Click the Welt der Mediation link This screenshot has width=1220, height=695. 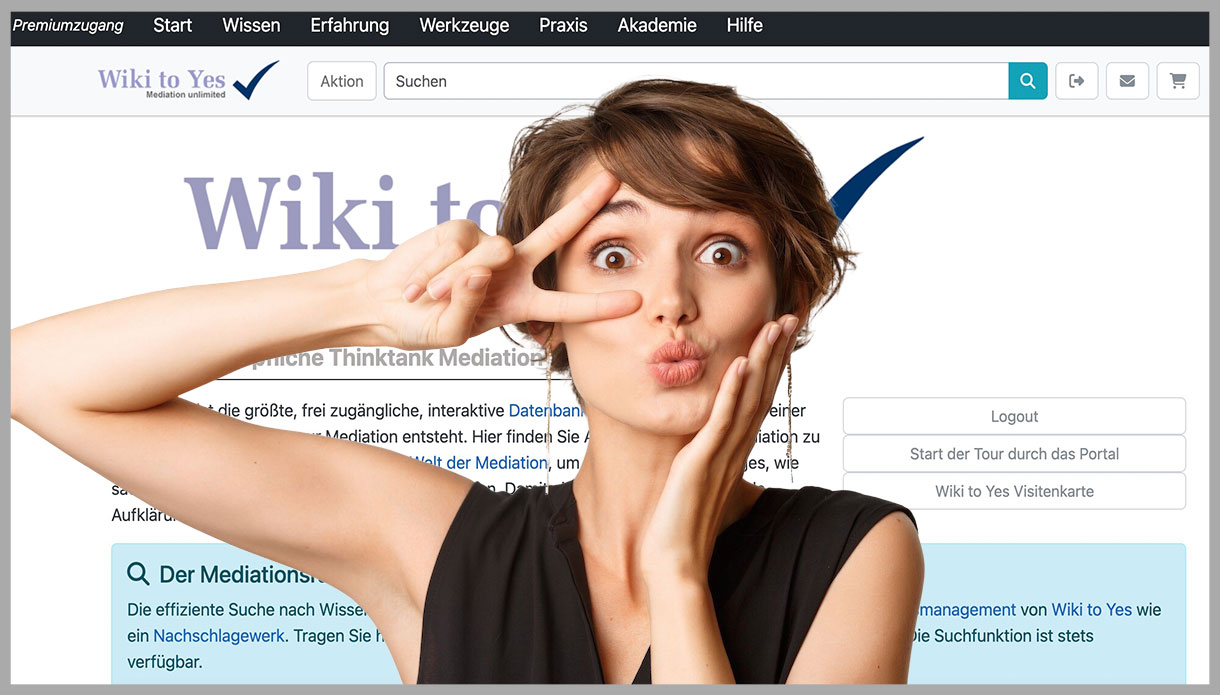480,462
